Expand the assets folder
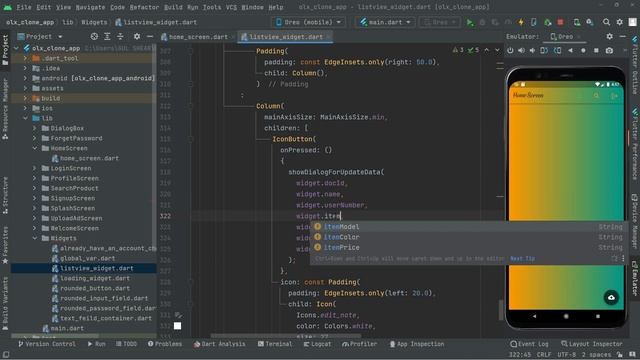Screen dimensions: 640x360 click(25, 88)
